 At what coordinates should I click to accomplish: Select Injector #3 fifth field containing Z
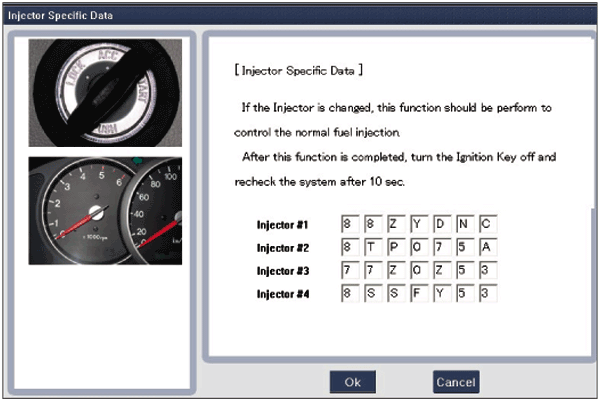point(442,270)
